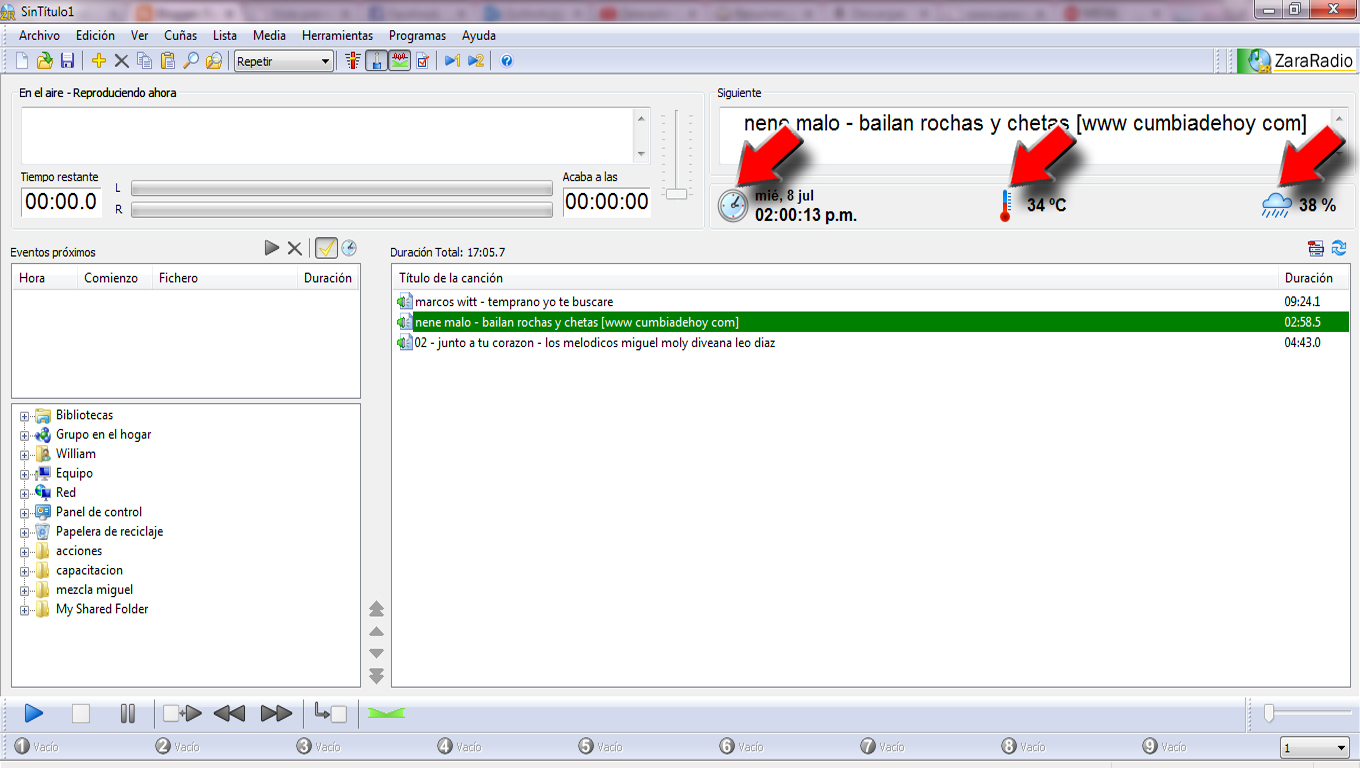Click the Título de la canción column header
Image resolution: width=1360 pixels, height=768 pixels.
point(835,278)
